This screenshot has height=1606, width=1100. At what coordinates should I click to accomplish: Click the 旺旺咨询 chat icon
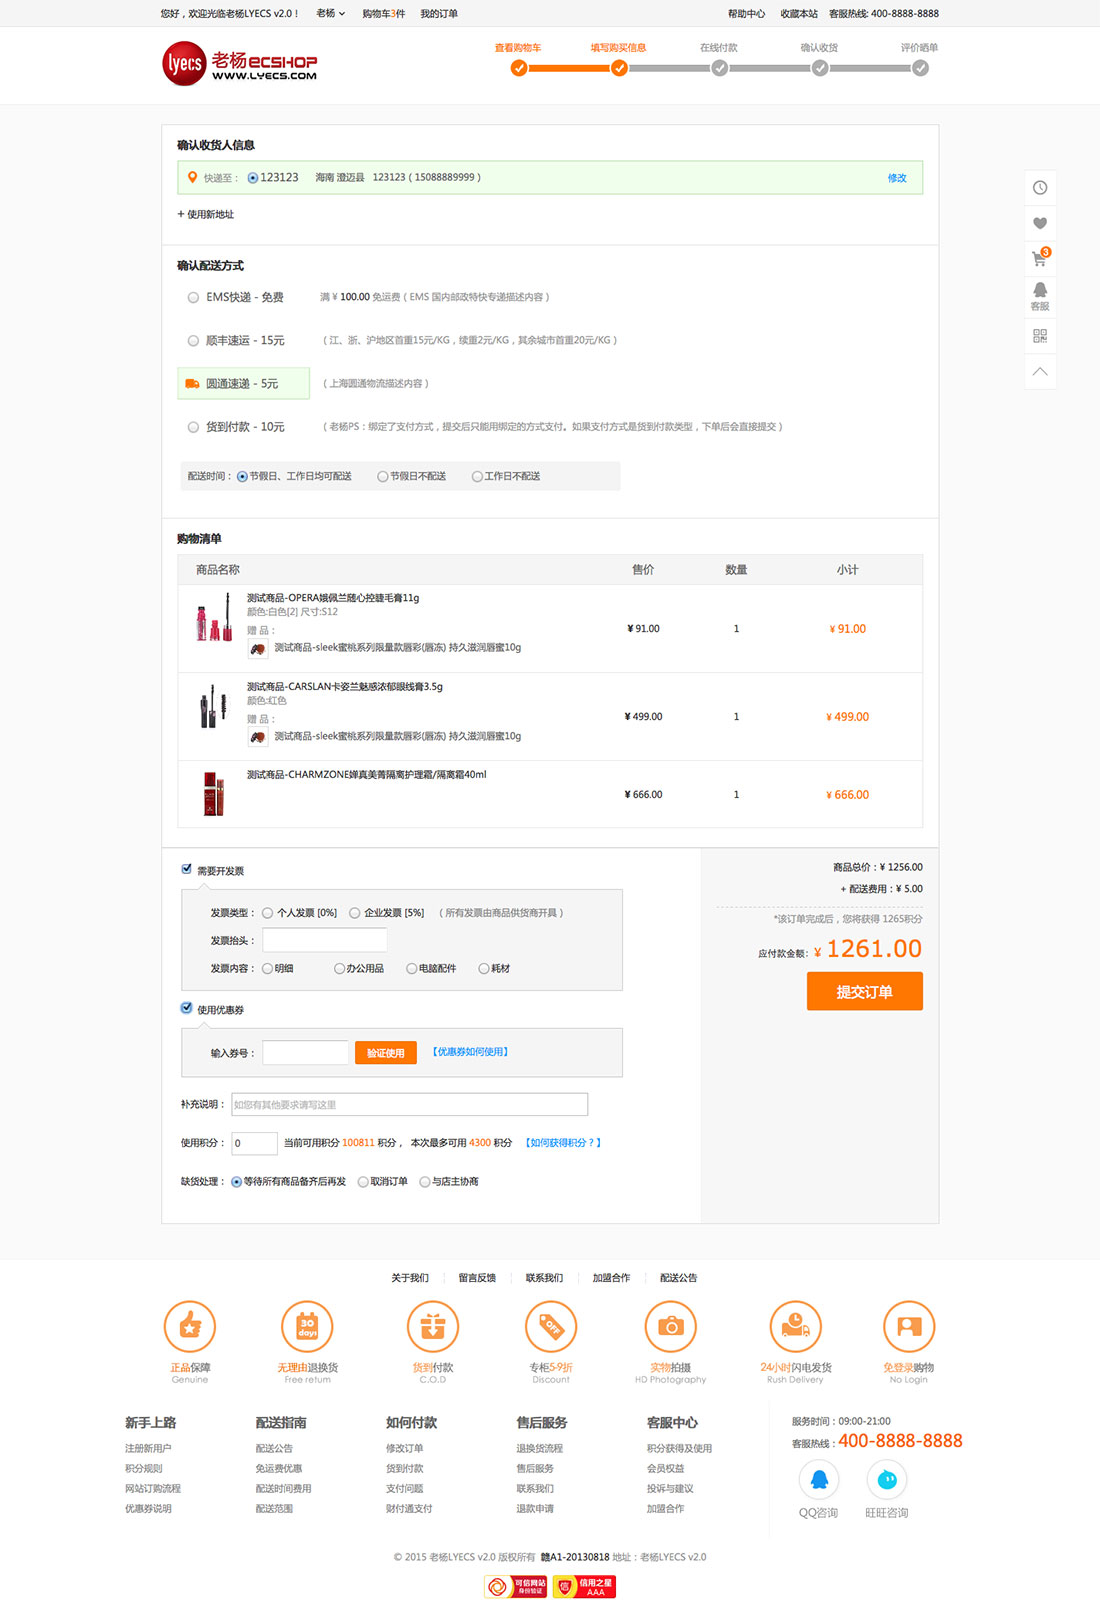coord(887,1480)
